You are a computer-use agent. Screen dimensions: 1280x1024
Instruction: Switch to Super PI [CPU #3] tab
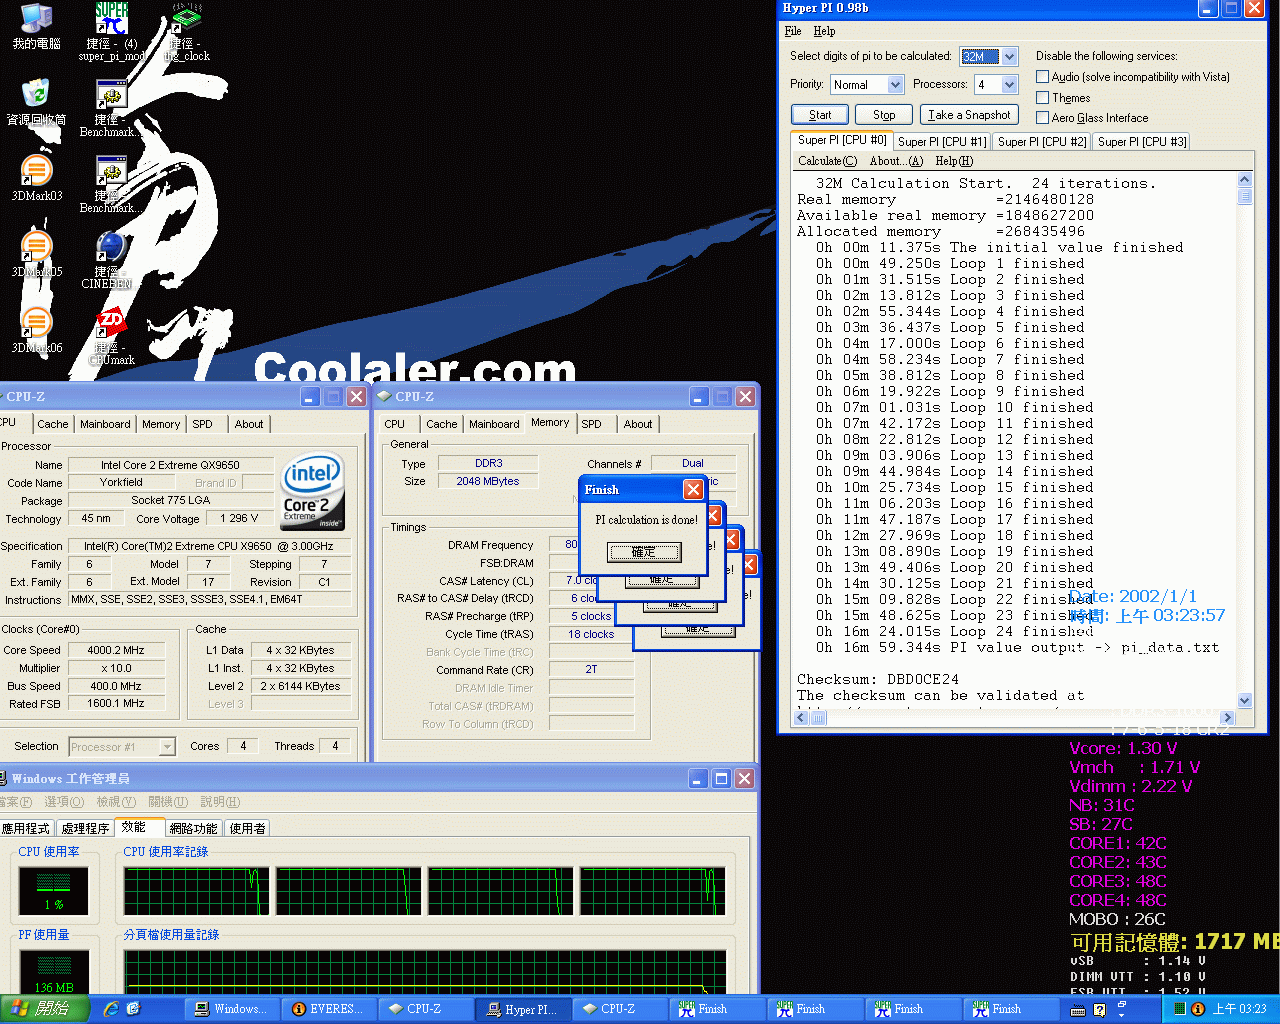click(x=1142, y=142)
